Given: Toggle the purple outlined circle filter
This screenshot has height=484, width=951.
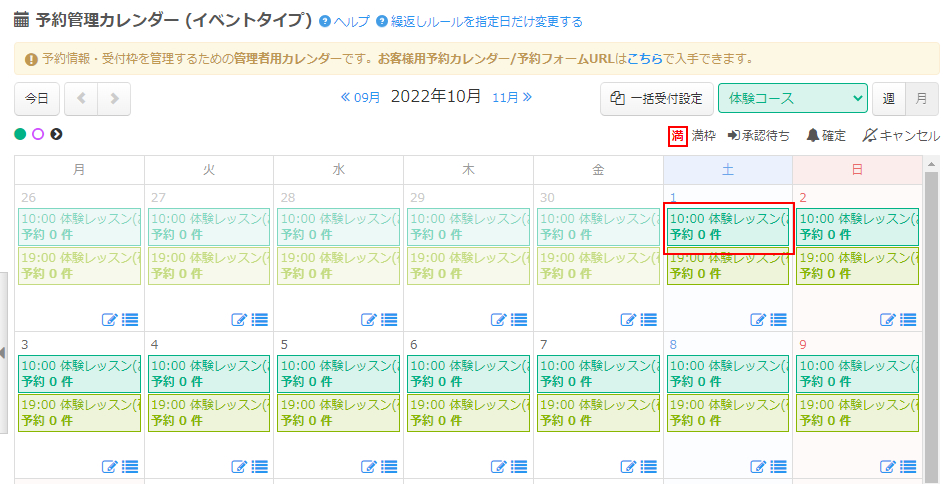Looking at the screenshot, I should click(38, 134).
